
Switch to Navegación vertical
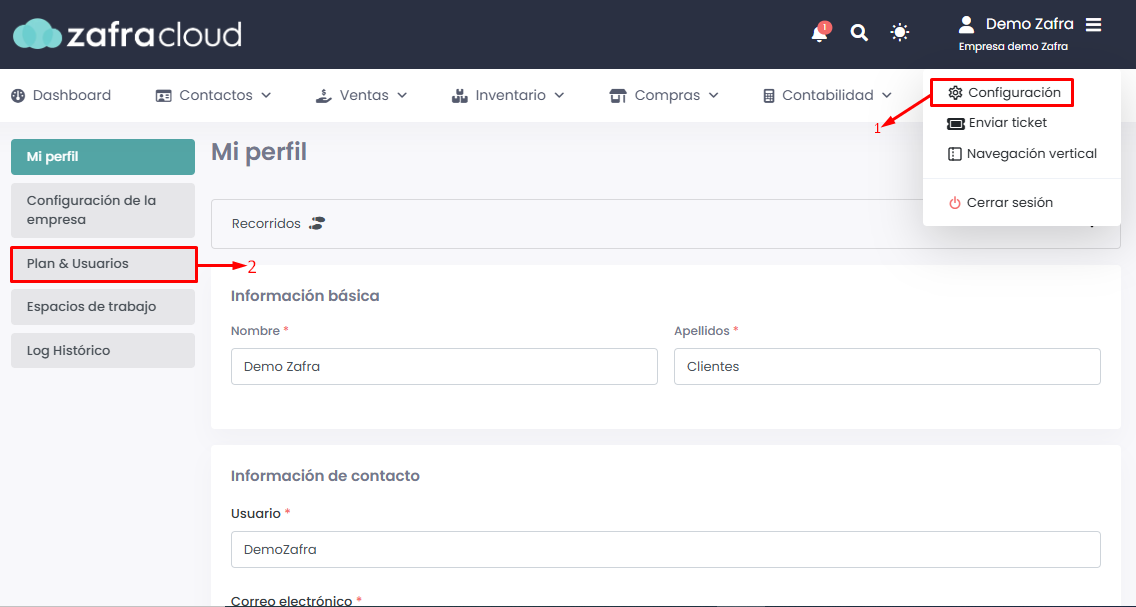point(1022,154)
